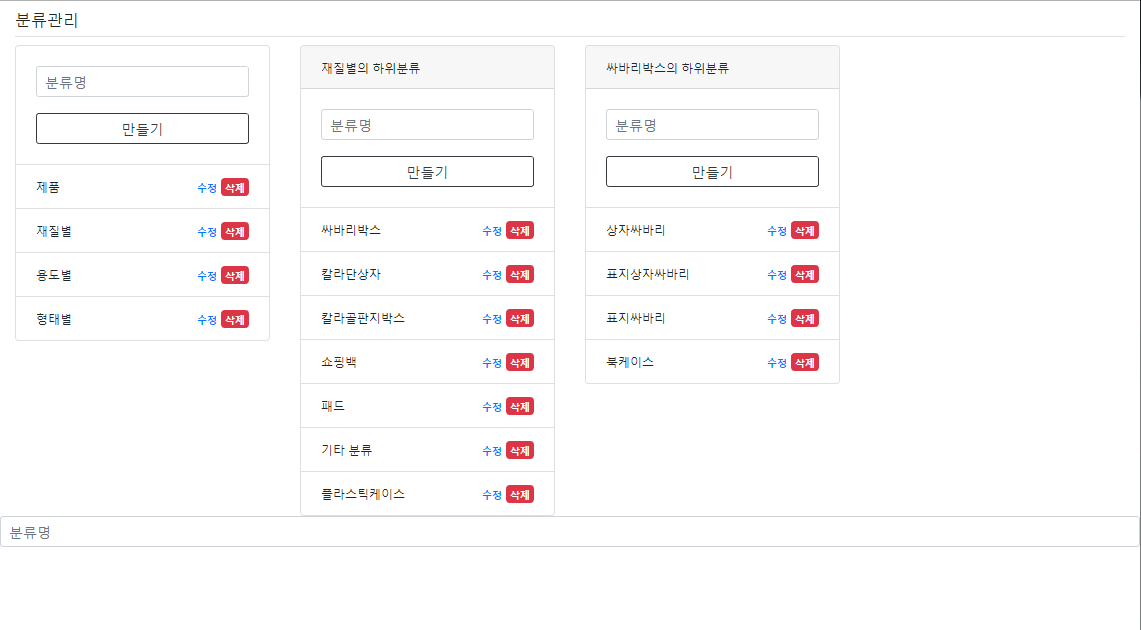Viewport: 1141px width, 630px height.
Task: Edit the 북케이스 entry
Action: pyautogui.click(x=777, y=363)
